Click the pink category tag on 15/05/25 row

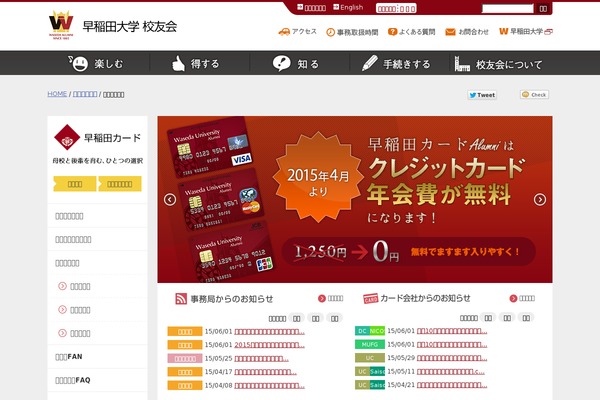[185, 359]
